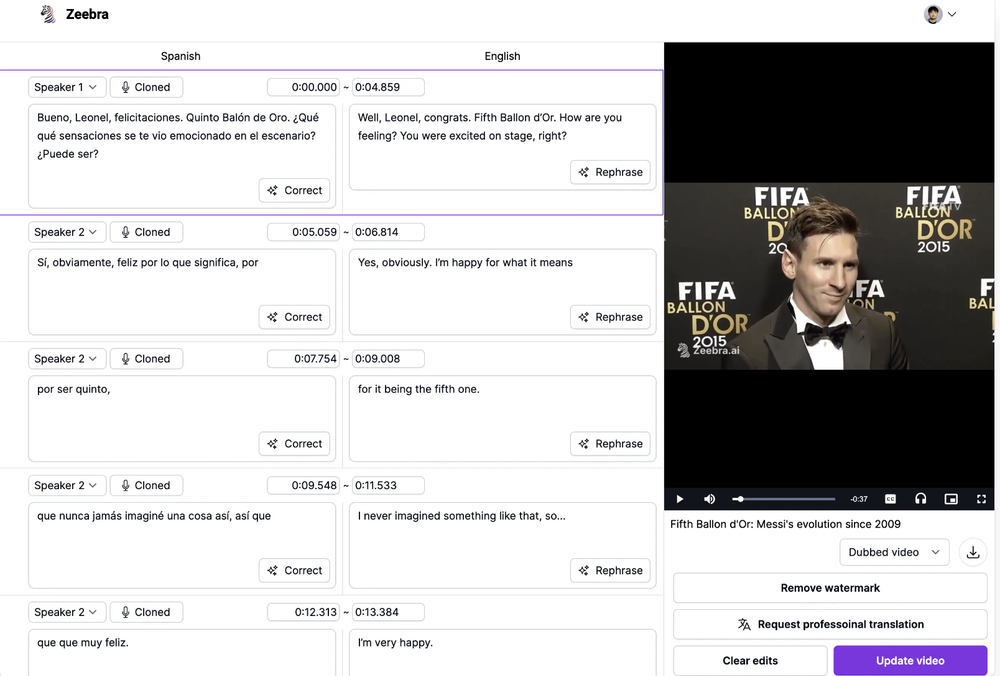Open Speaker 2 dropdown at 0:05.059

tap(66, 232)
